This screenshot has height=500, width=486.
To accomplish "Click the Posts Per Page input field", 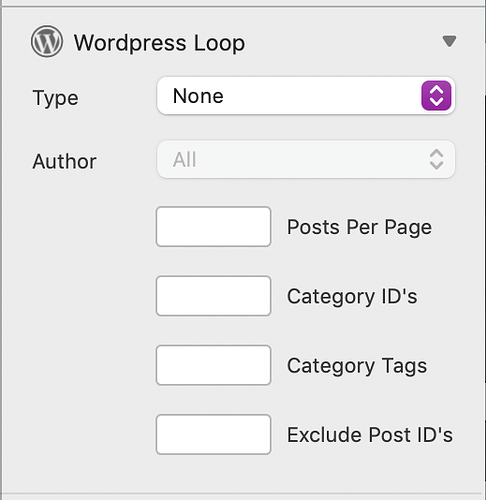I will (213, 227).
